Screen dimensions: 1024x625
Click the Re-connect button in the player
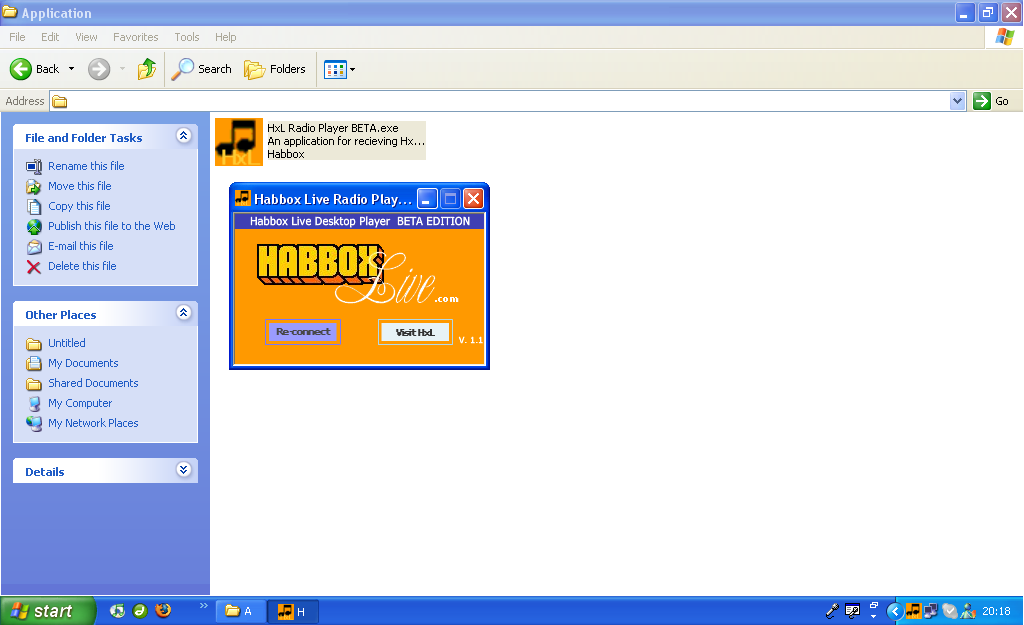(303, 332)
